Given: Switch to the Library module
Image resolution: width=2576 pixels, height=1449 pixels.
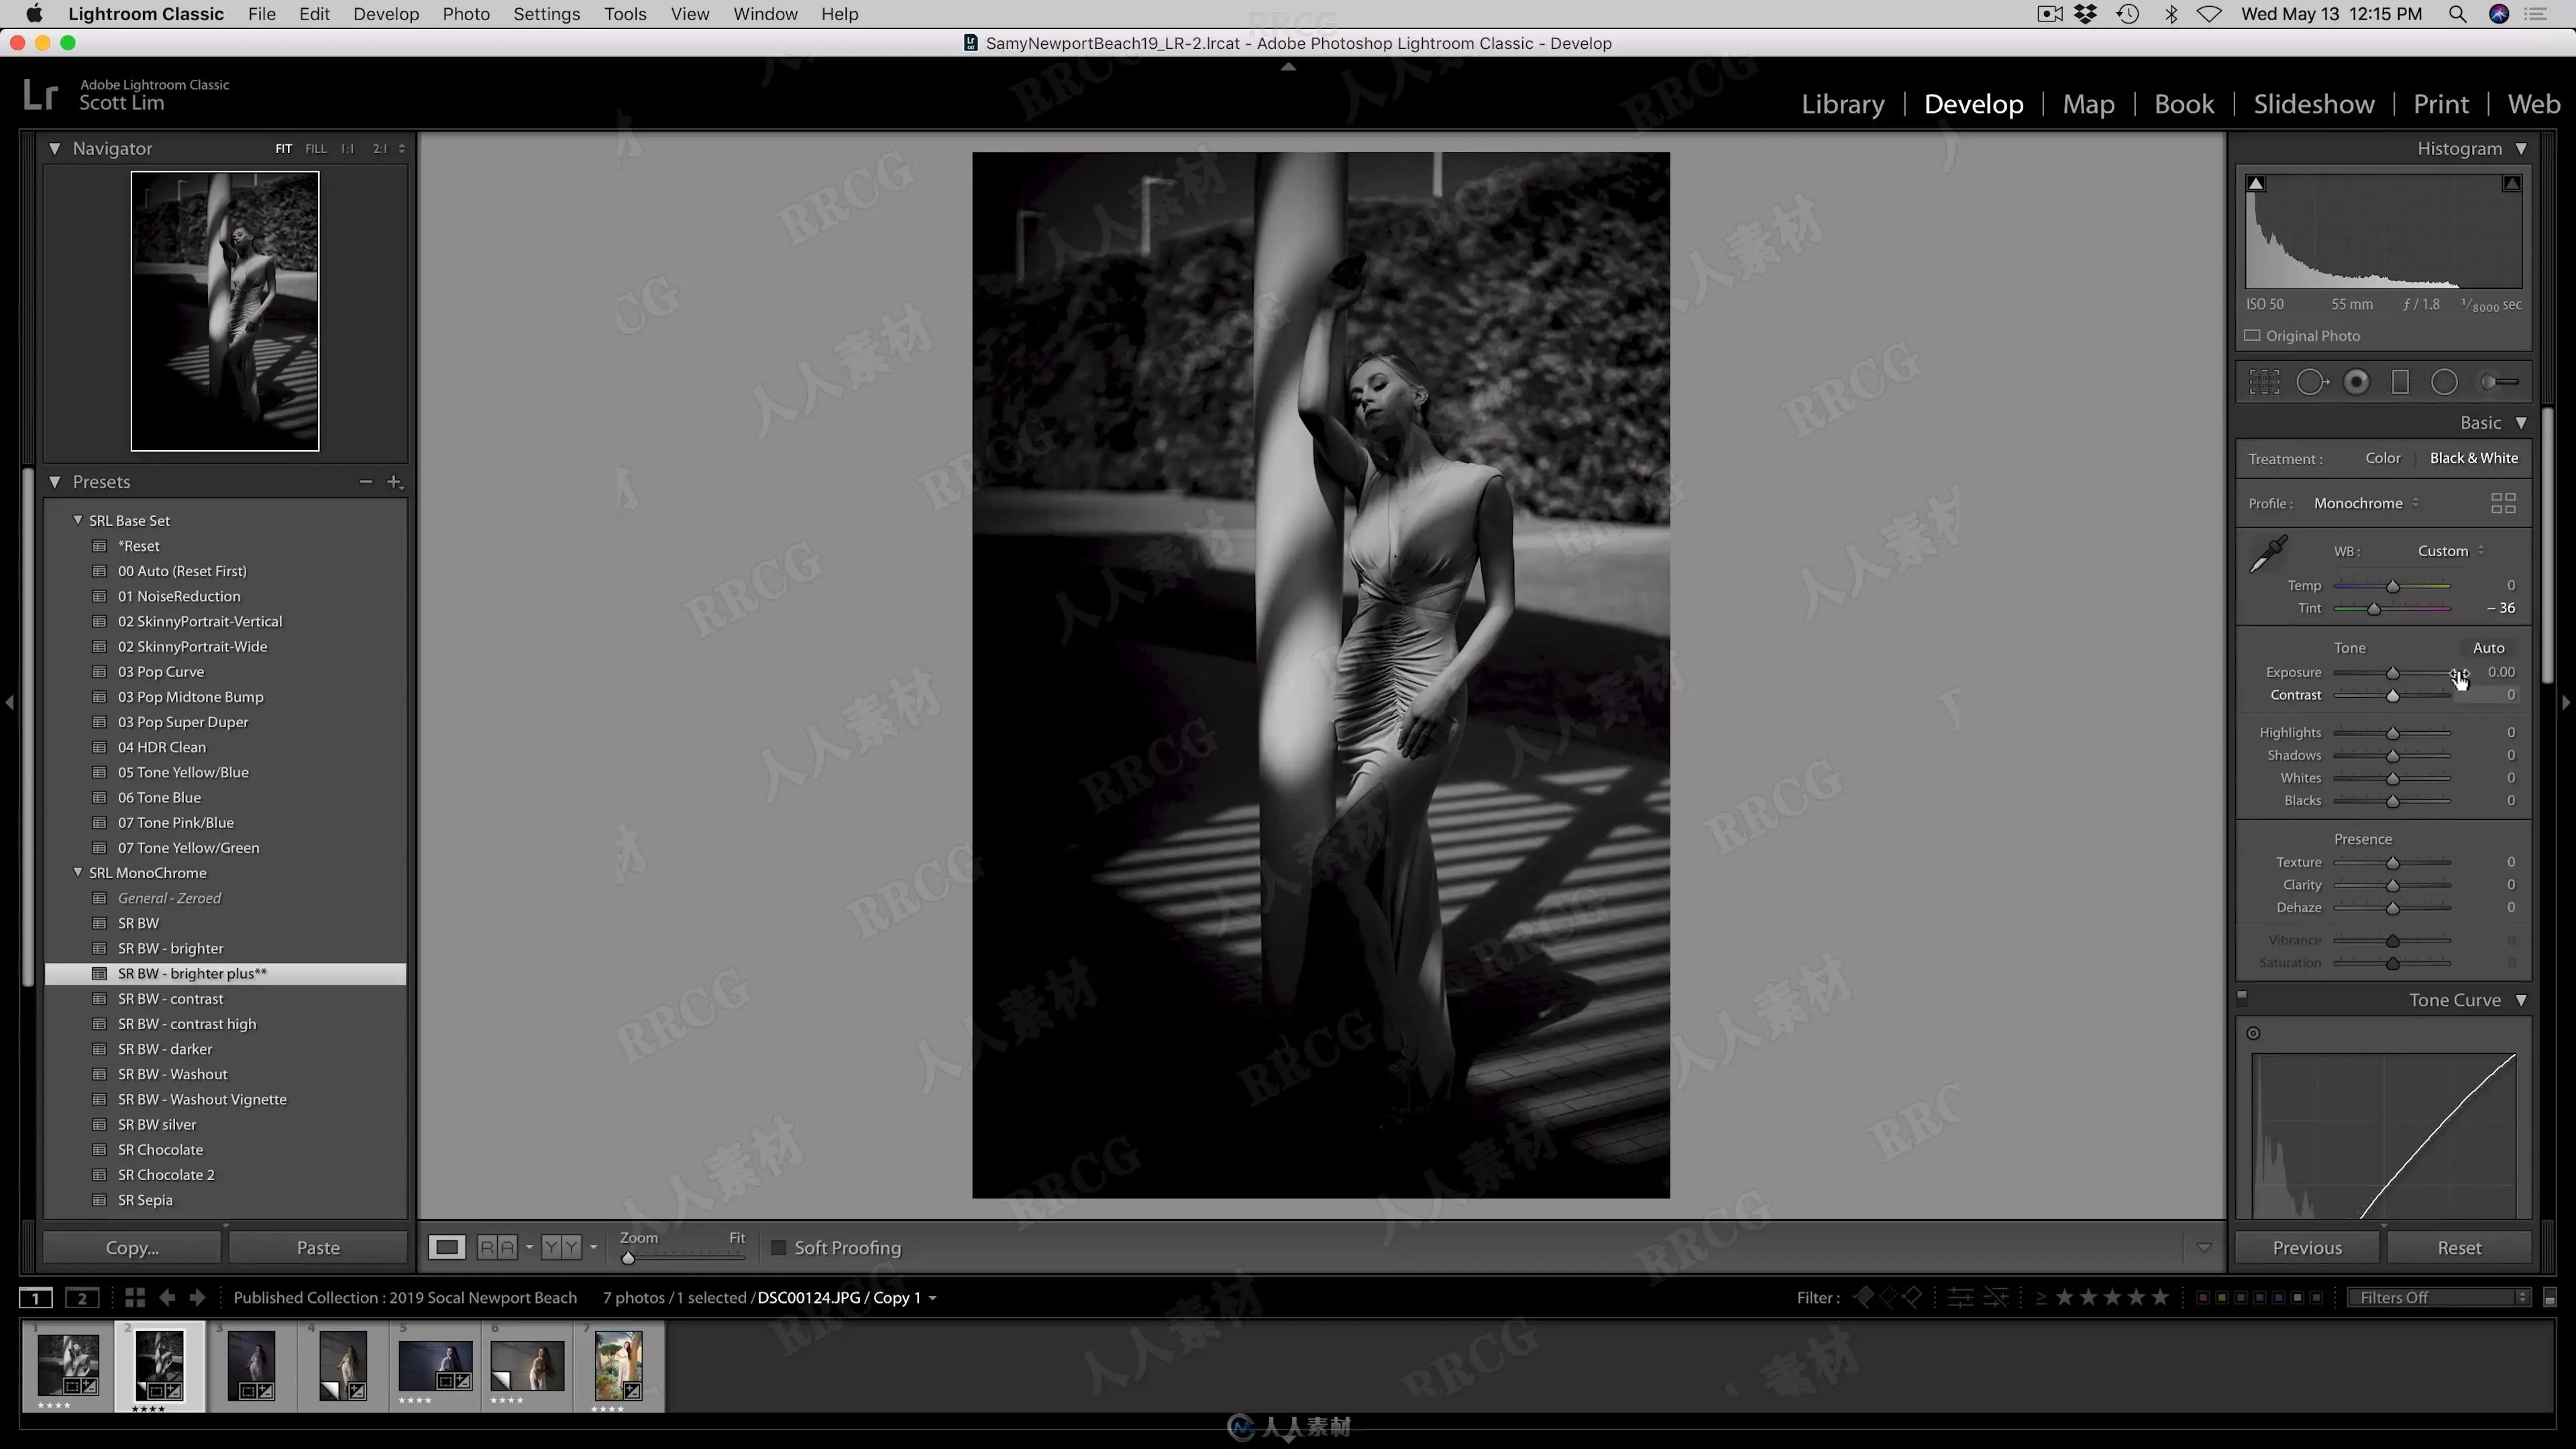Looking at the screenshot, I should (1842, 104).
